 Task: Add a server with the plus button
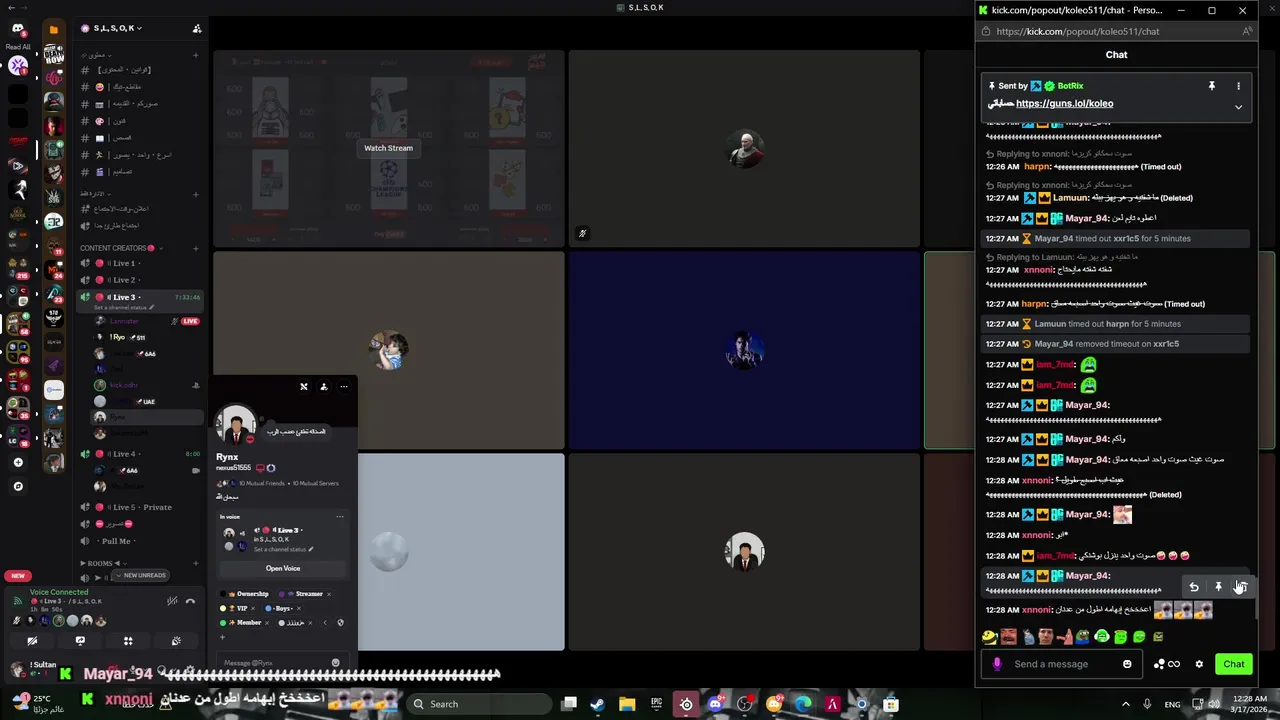[x=18, y=462]
